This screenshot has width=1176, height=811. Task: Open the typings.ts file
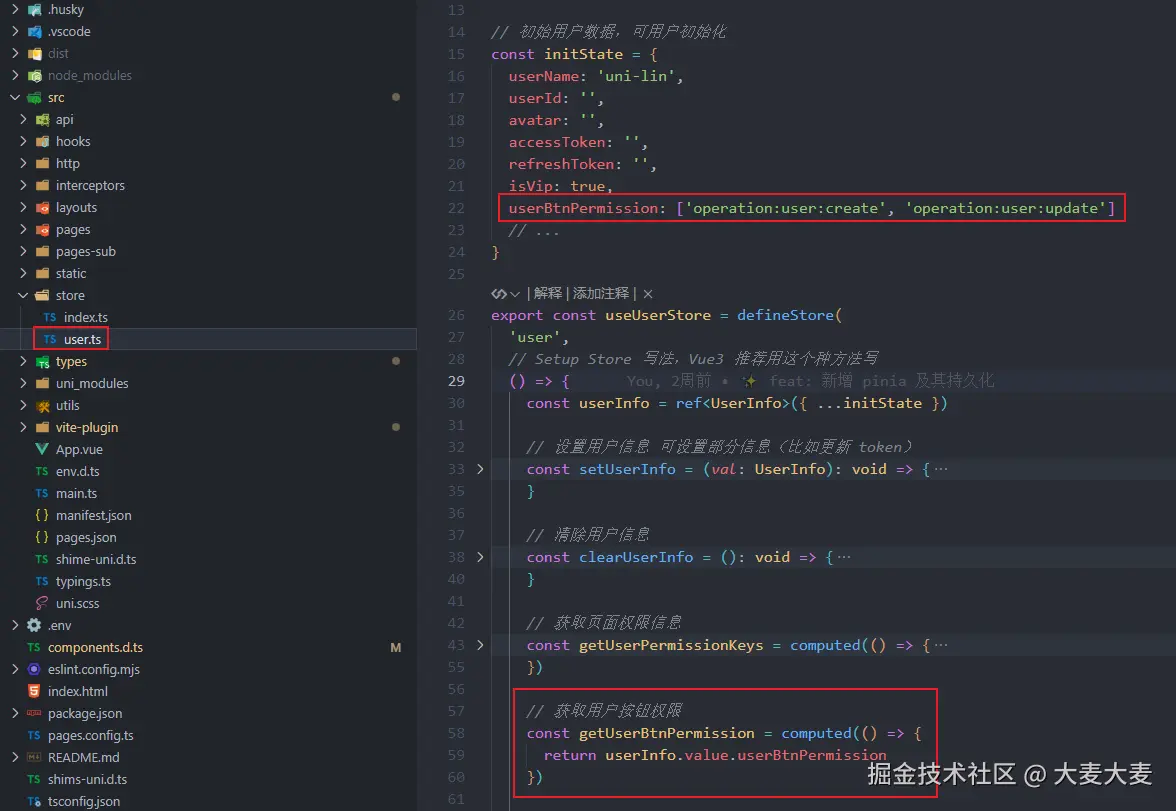(82, 581)
